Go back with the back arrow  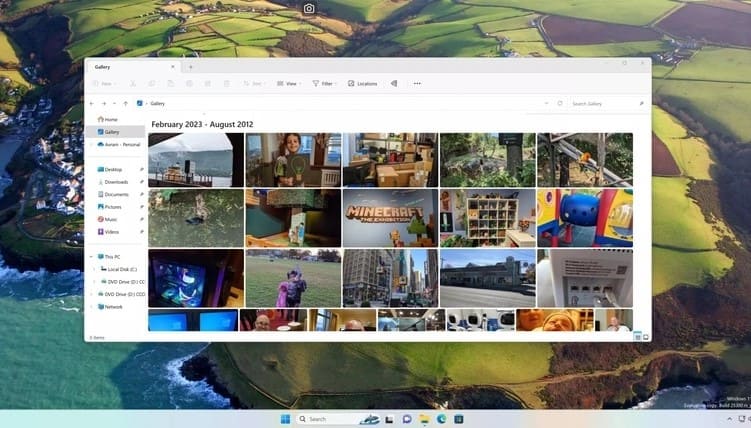pos(92,103)
